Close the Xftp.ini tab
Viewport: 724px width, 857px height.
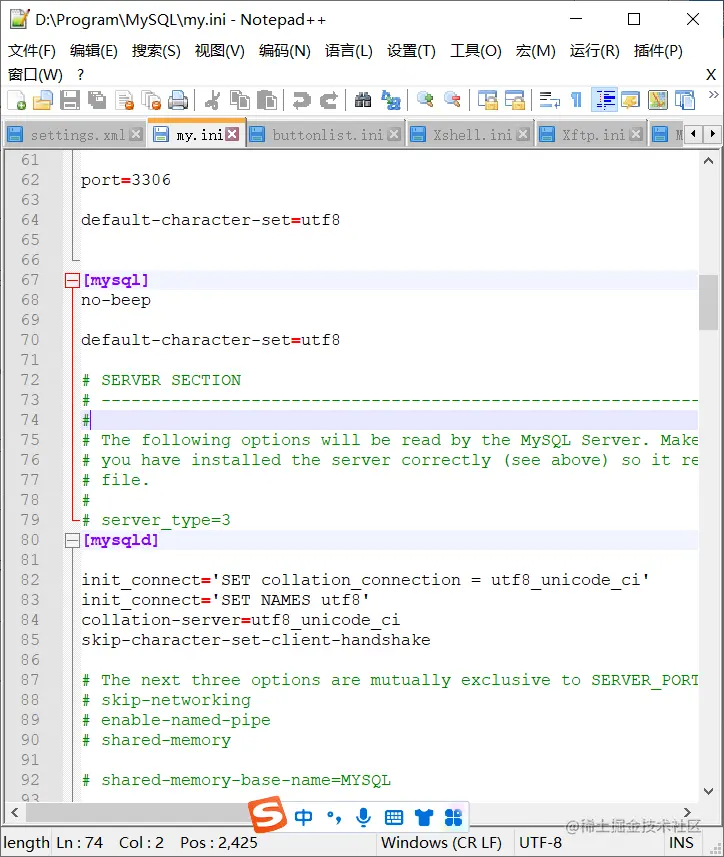pos(636,134)
